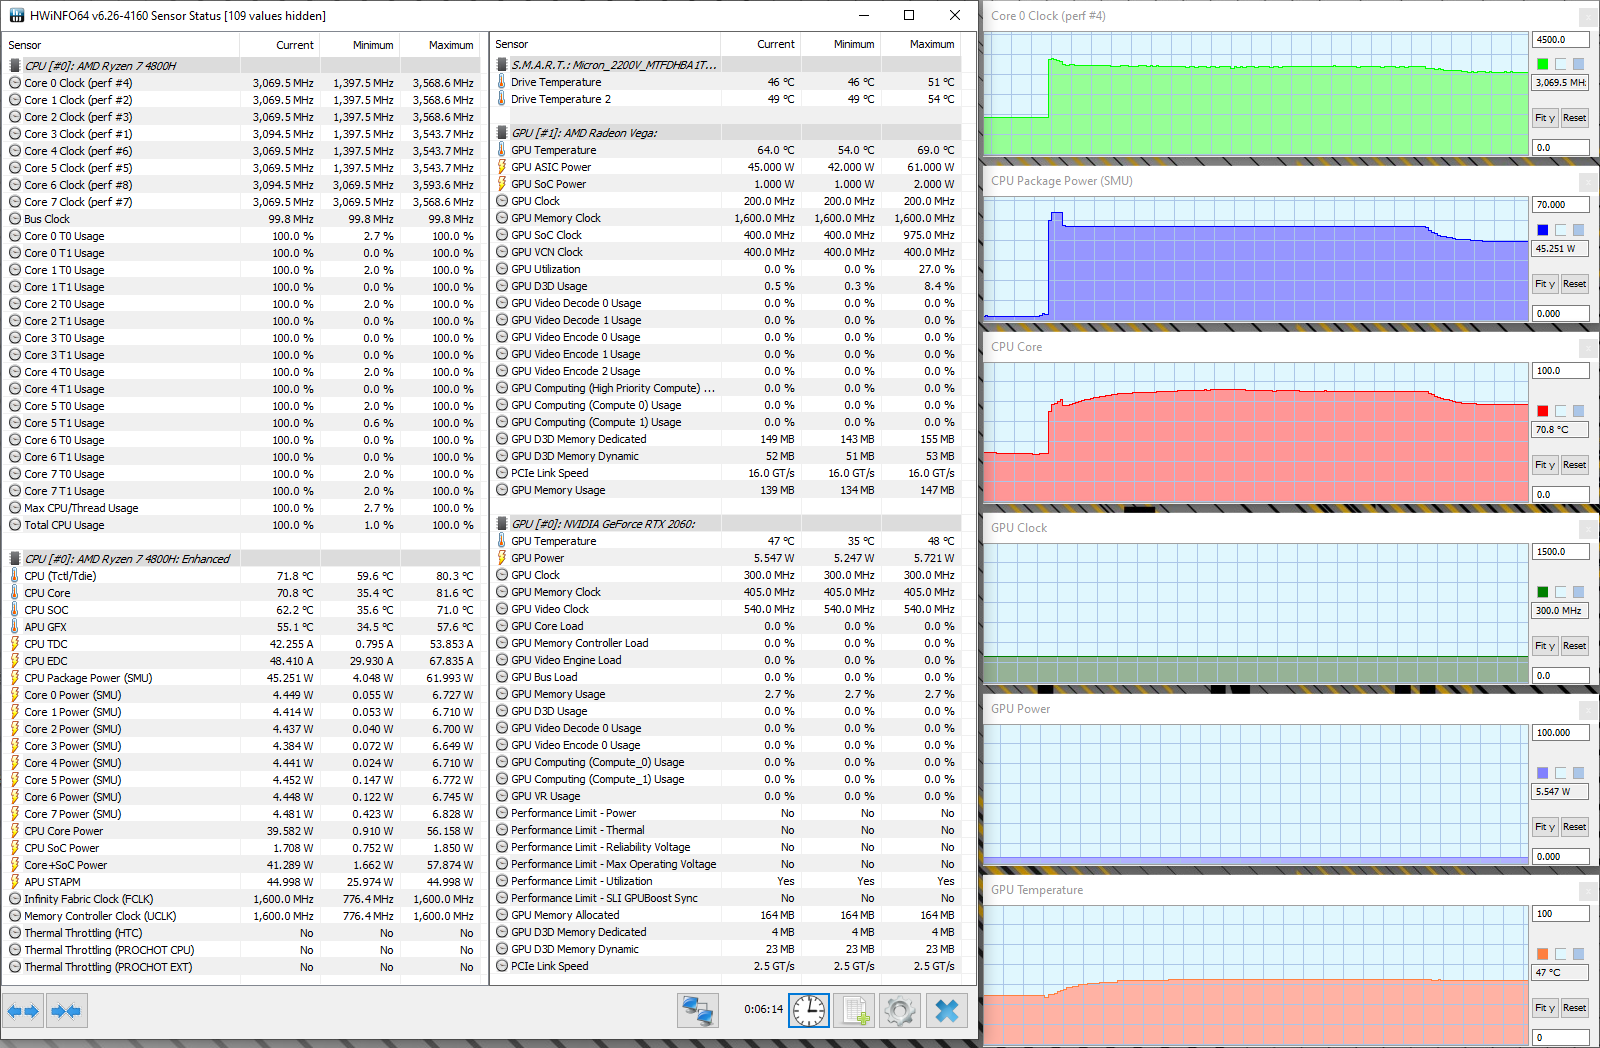
Task: Close sensors with the blue X icon
Action: (x=946, y=1011)
